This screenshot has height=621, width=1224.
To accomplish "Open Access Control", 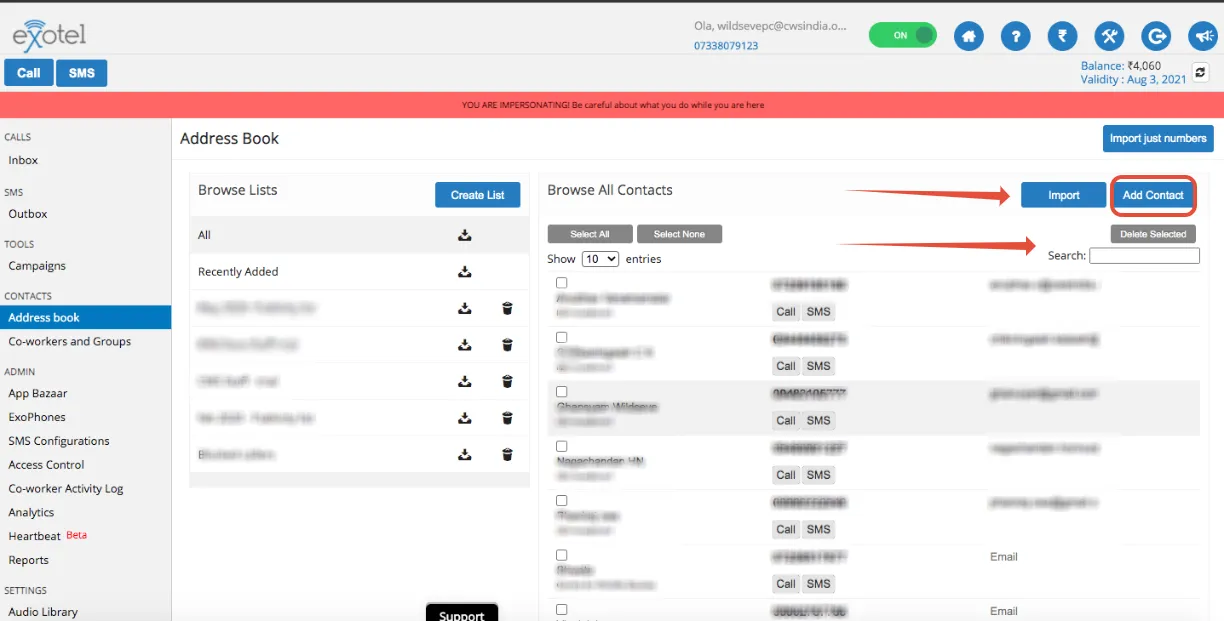I will [x=46, y=465].
